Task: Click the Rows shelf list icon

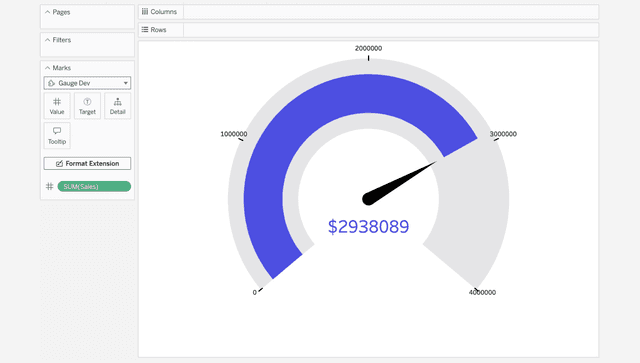Action: click(x=145, y=29)
